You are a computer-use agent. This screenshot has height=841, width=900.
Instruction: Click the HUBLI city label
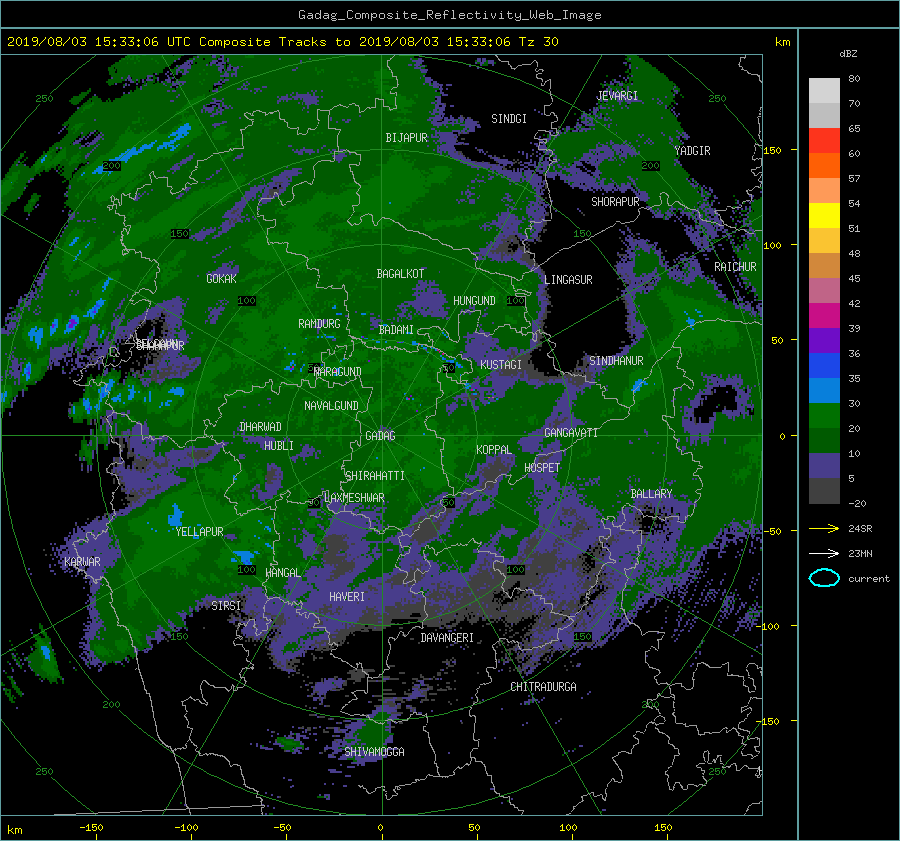click(279, 445)
